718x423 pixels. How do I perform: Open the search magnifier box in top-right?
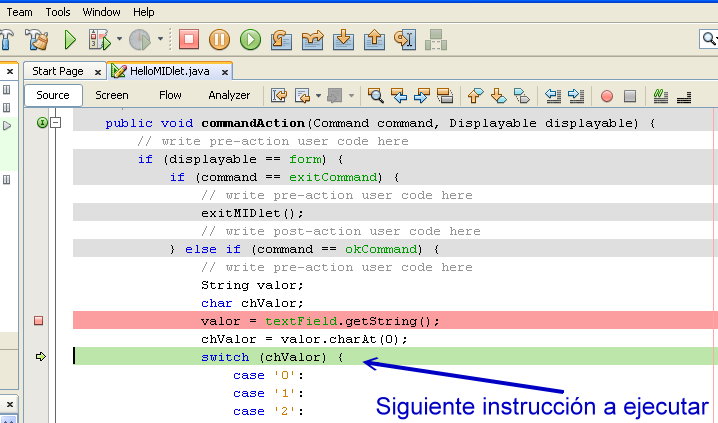tap(708, 39)
